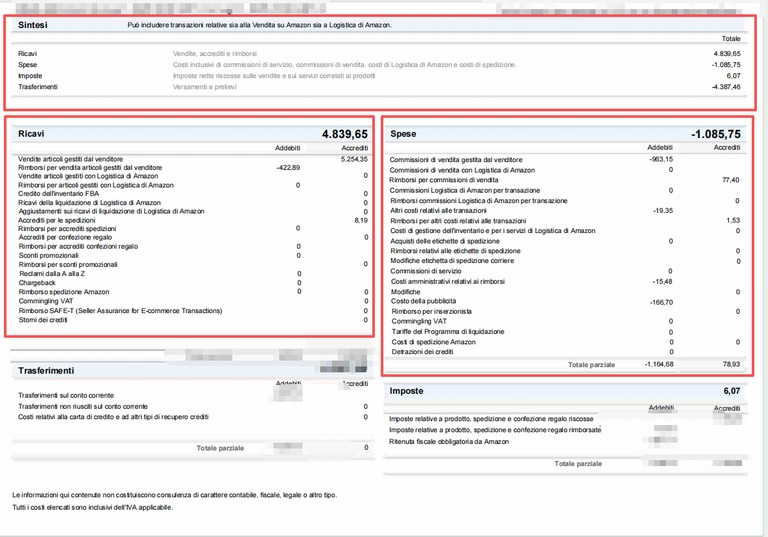Select the Trasferimenti row in the Sintesi table
The height and width of the screenshot is (537, 768).
(379, 87)
